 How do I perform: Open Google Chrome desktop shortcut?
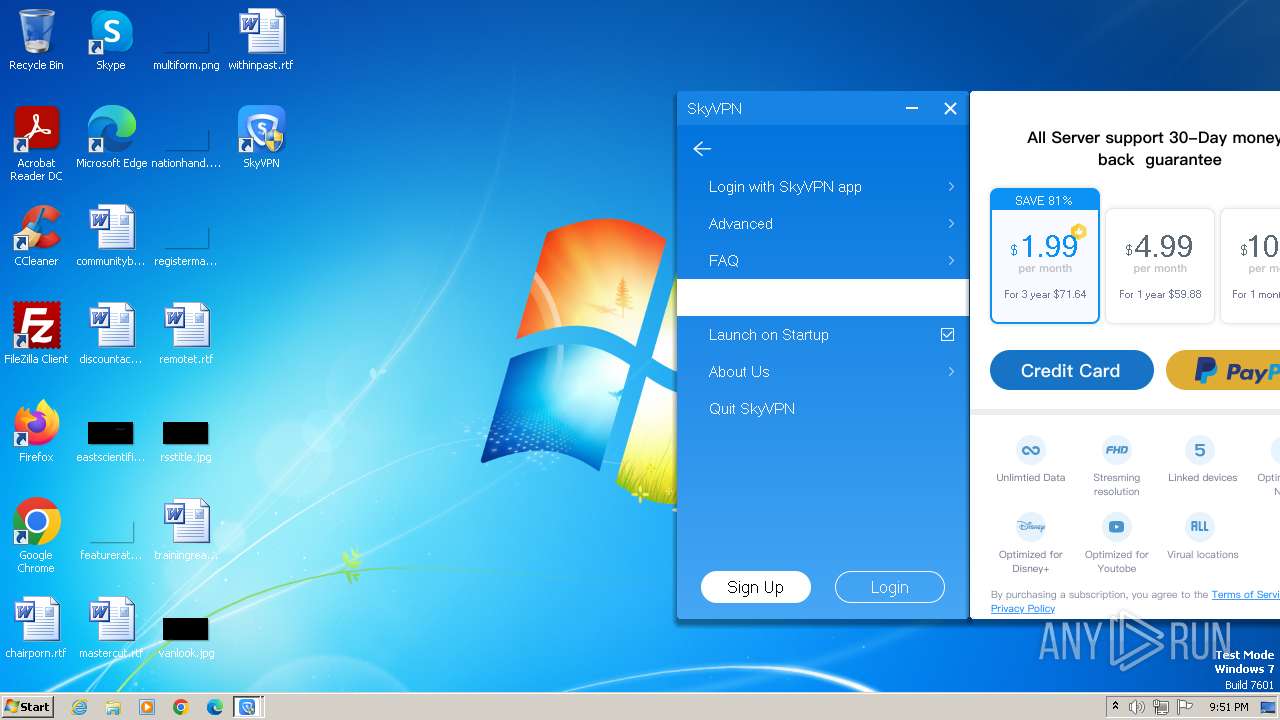tap(36, 535)
